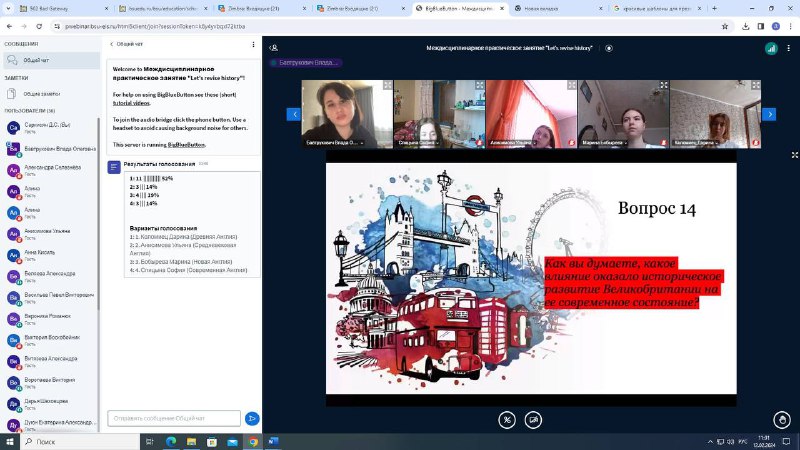Toggle the Chrome side panel
This screenshot has height=450, width=800.
tap(761, 26)
